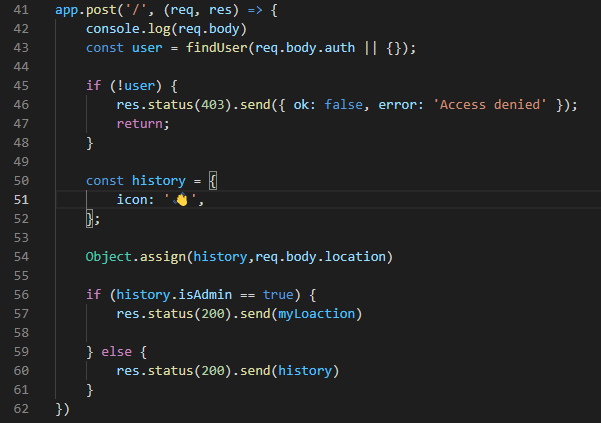Click line number 62 in the gutter

click(x=21, y=409)
